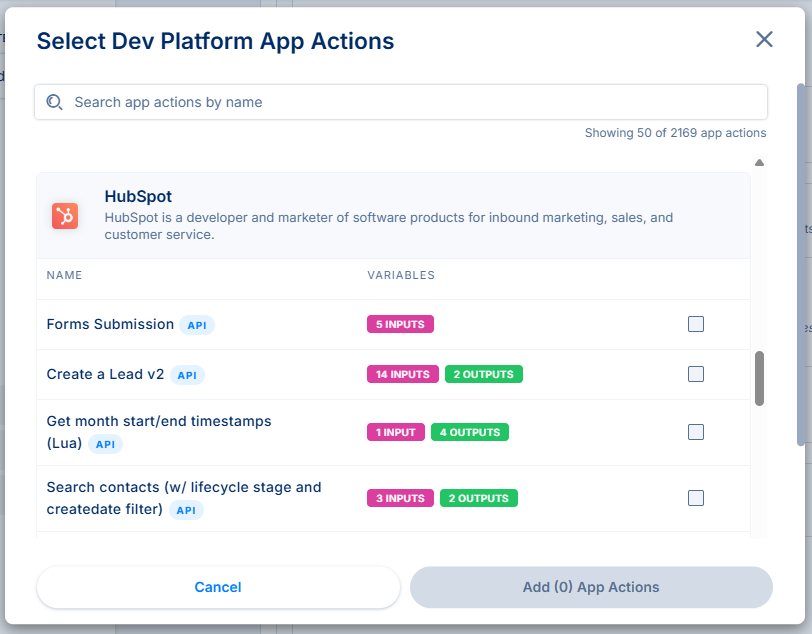Image resolution: width=812 pixels, height=634 pixels.
Task: Open the 4 OUTPUTS badge for Get month timestamps
Action: click(470, 432)
